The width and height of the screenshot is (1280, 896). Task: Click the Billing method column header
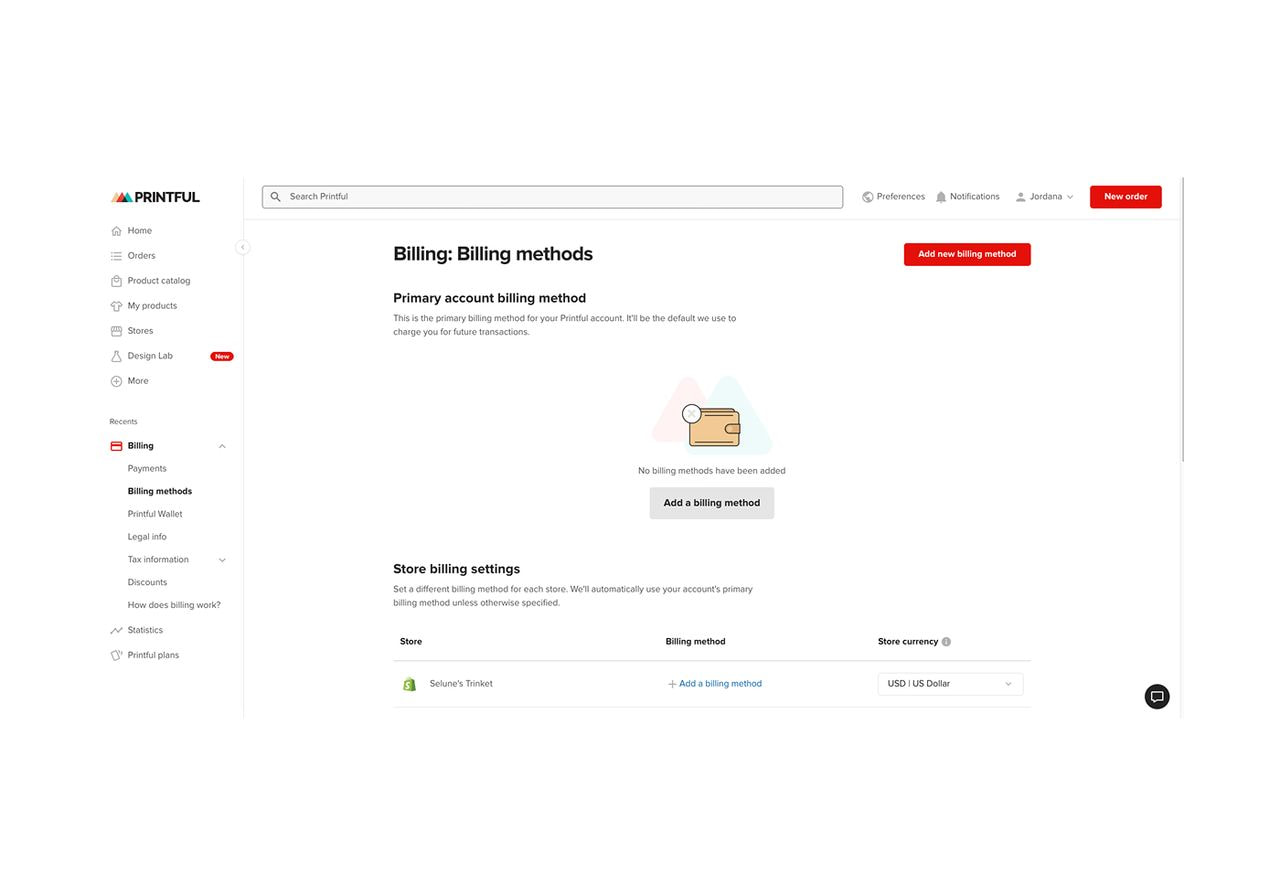pos(696,642)
